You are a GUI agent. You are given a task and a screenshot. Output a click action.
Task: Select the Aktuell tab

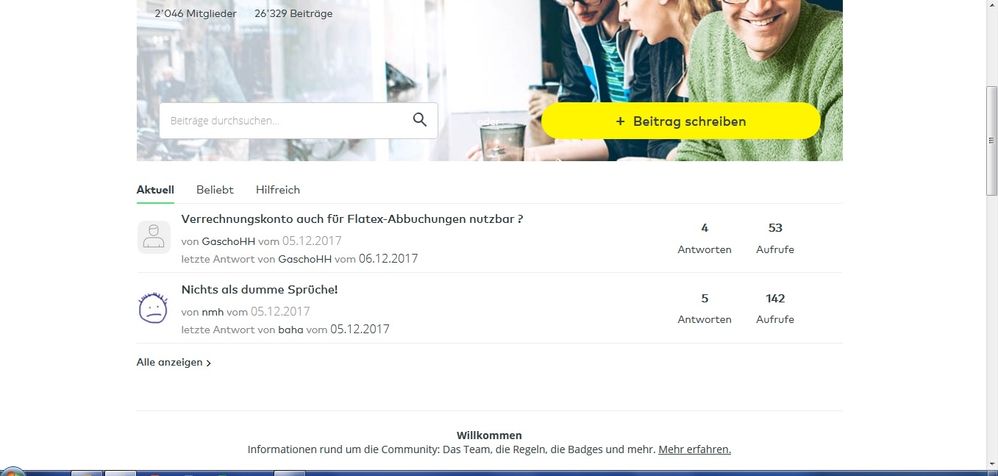pyautogui.click(x=155, y=190)
